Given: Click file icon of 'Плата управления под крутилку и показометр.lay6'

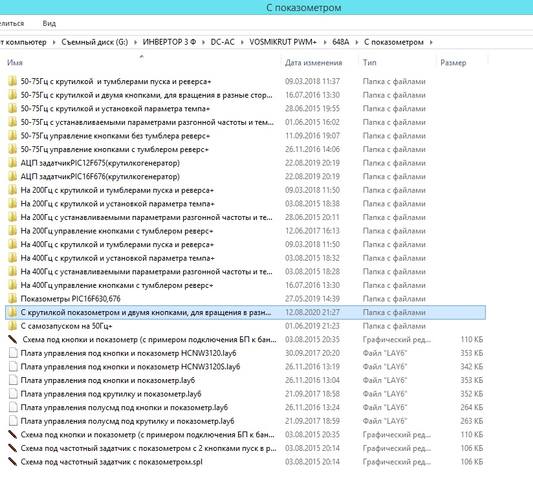Looking at the screenshot, I should pos(13,394).
